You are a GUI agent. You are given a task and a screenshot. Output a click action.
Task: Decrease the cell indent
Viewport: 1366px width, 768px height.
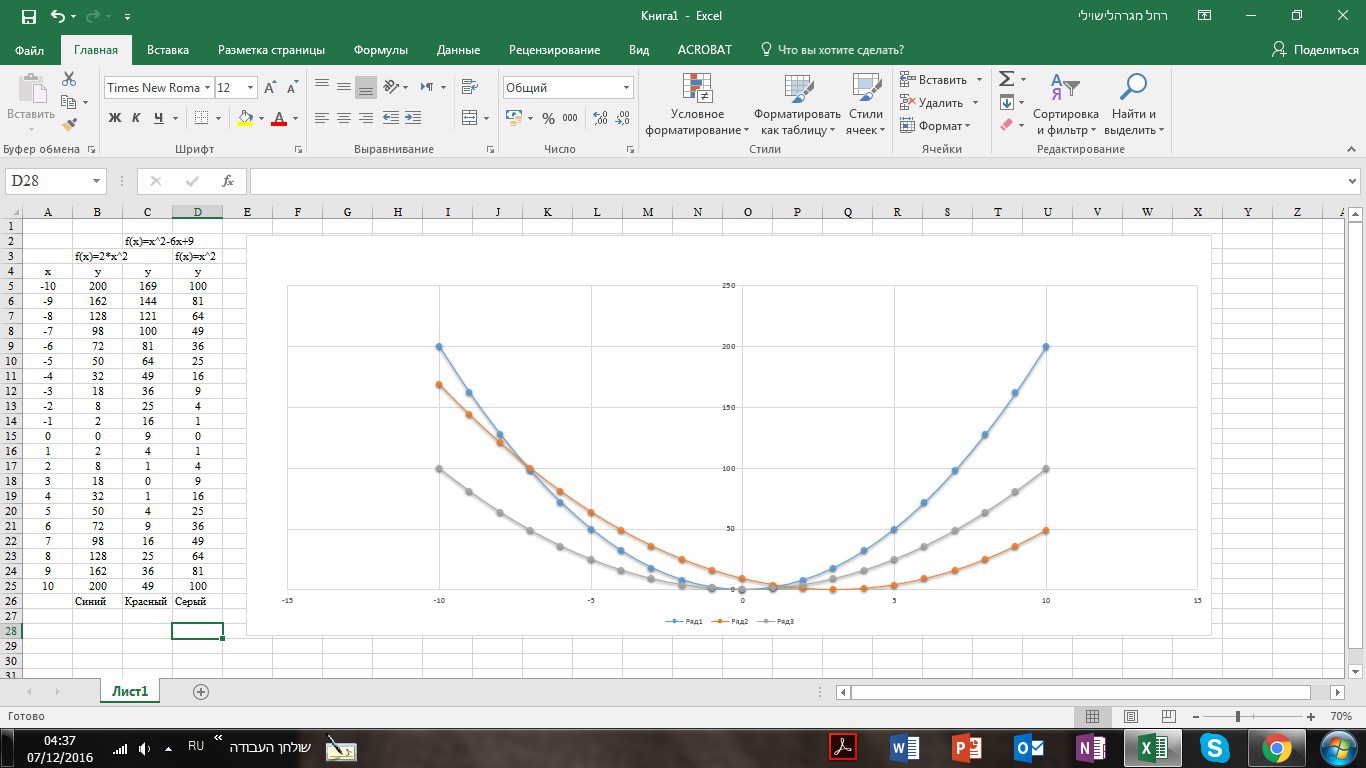[390, 118]
